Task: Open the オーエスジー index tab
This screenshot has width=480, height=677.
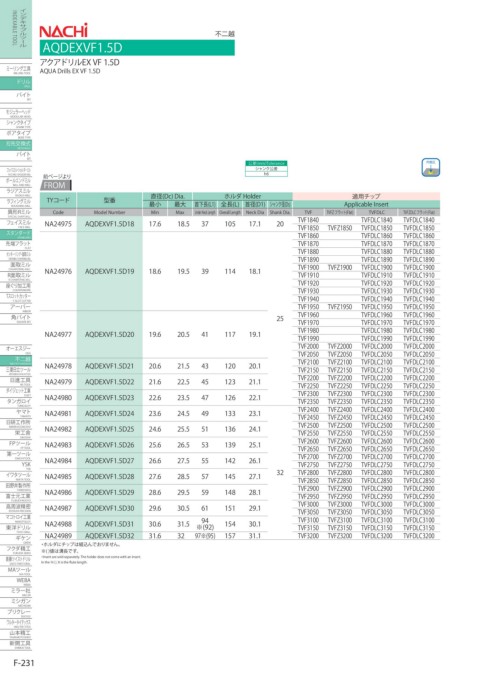Action: coord(16,349)
